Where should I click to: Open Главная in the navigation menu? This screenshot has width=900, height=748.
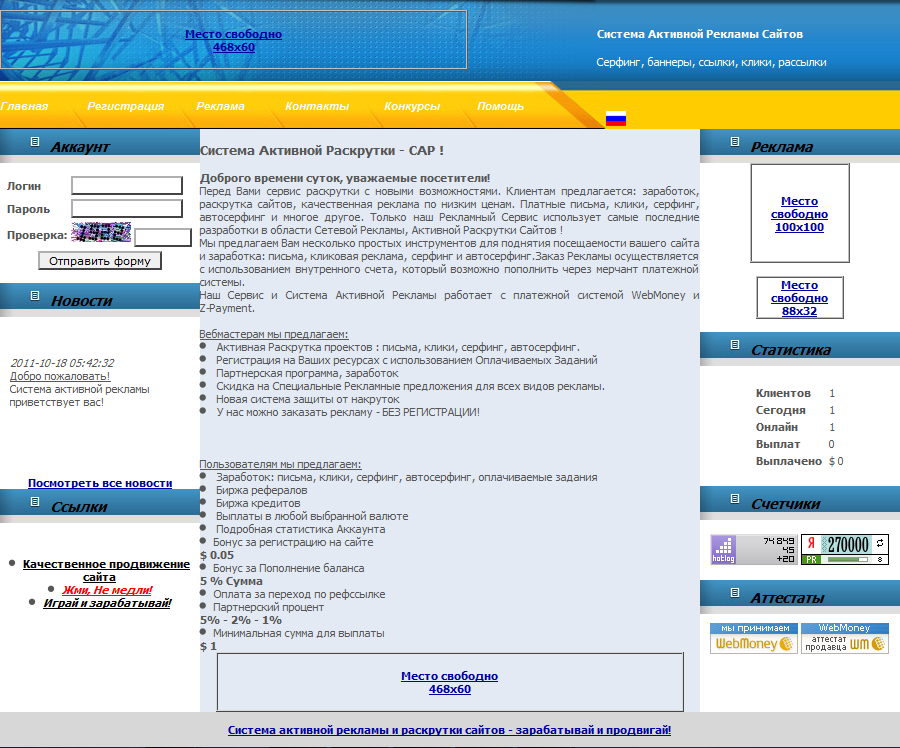point(24,106)
